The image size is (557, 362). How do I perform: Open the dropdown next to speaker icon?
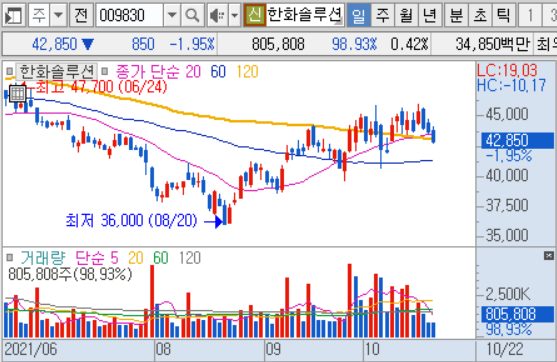[x=234, y=15]
